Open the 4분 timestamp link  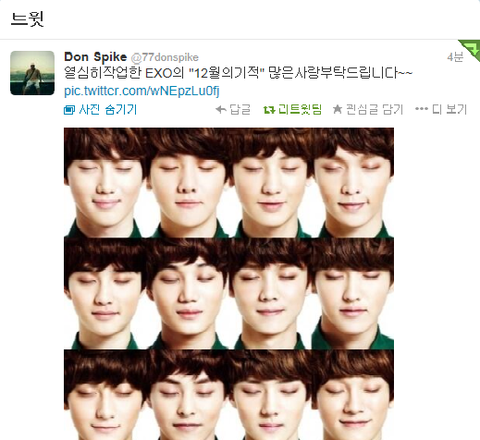click(455, 57)
